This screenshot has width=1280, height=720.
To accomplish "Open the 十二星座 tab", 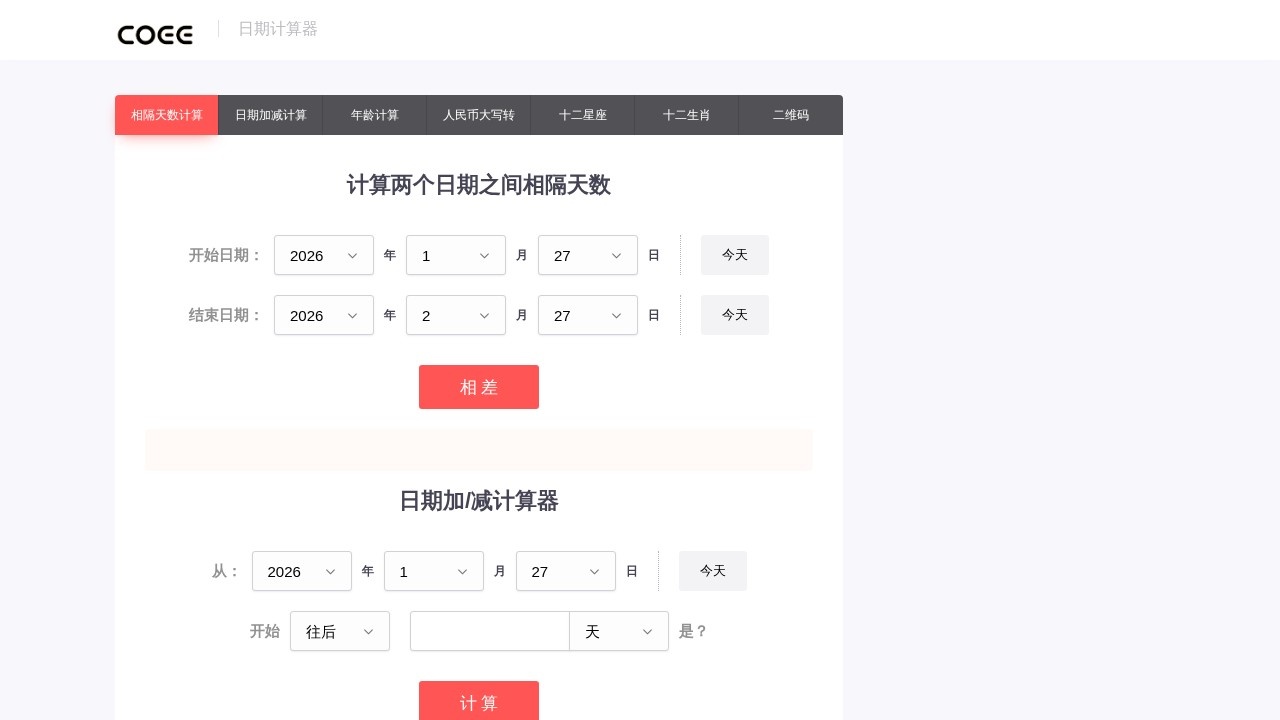I will 582,115.
